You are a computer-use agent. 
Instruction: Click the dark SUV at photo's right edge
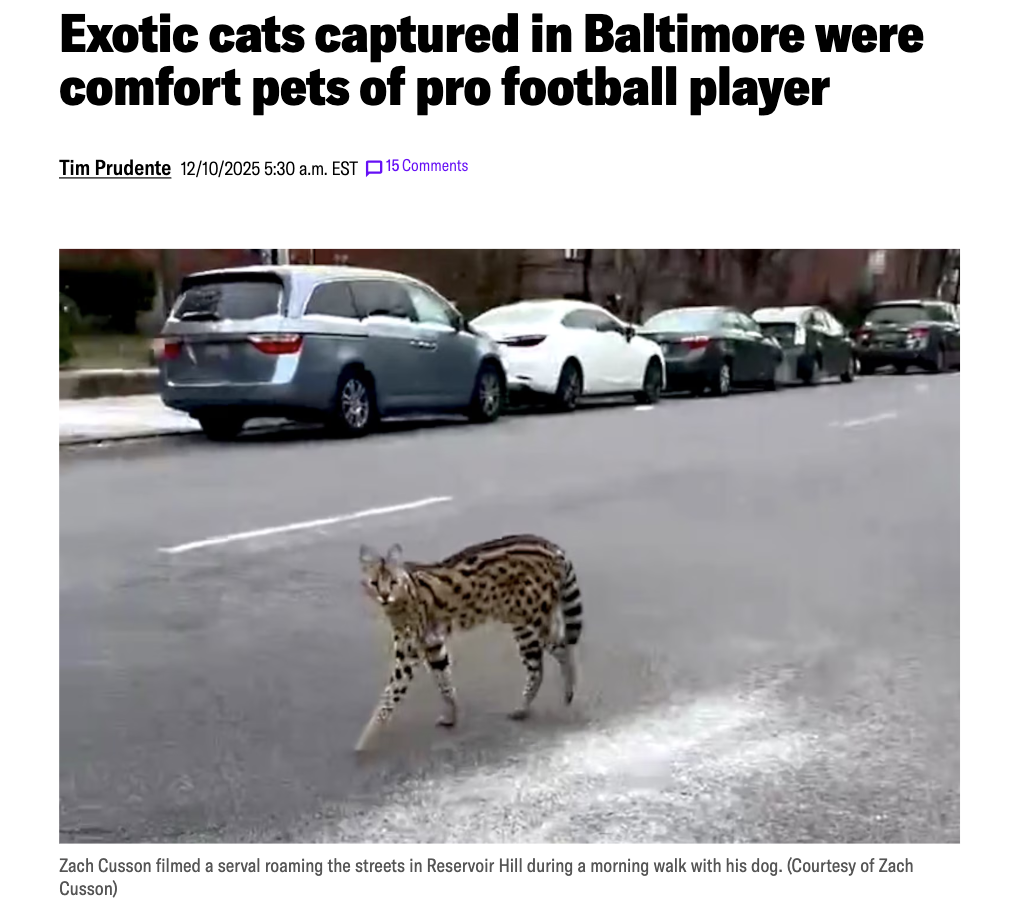[908, 336]
